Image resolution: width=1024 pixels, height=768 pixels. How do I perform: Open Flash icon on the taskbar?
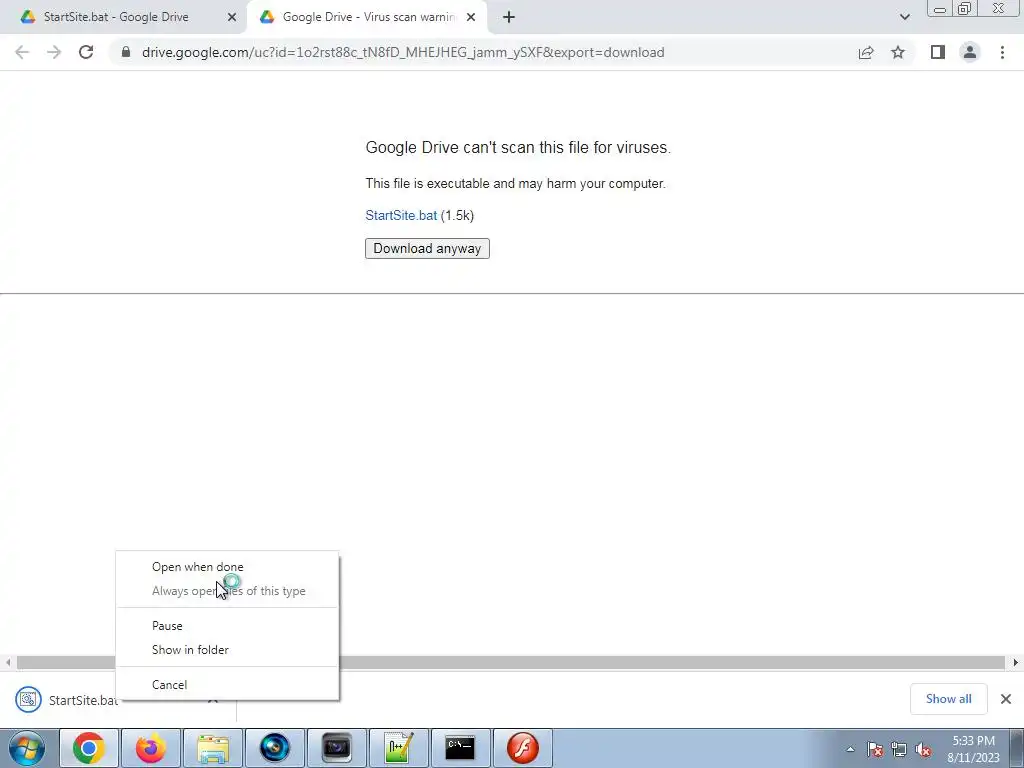(x=522, y=748)
